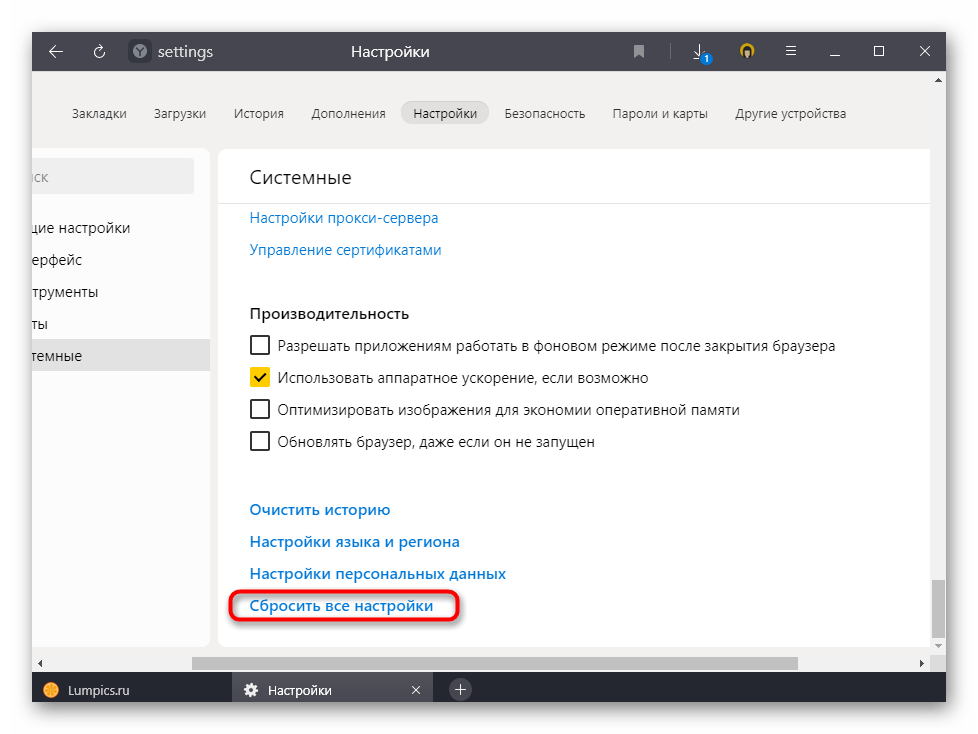
Task: Open the История section
Action: (x=259, y=113)
